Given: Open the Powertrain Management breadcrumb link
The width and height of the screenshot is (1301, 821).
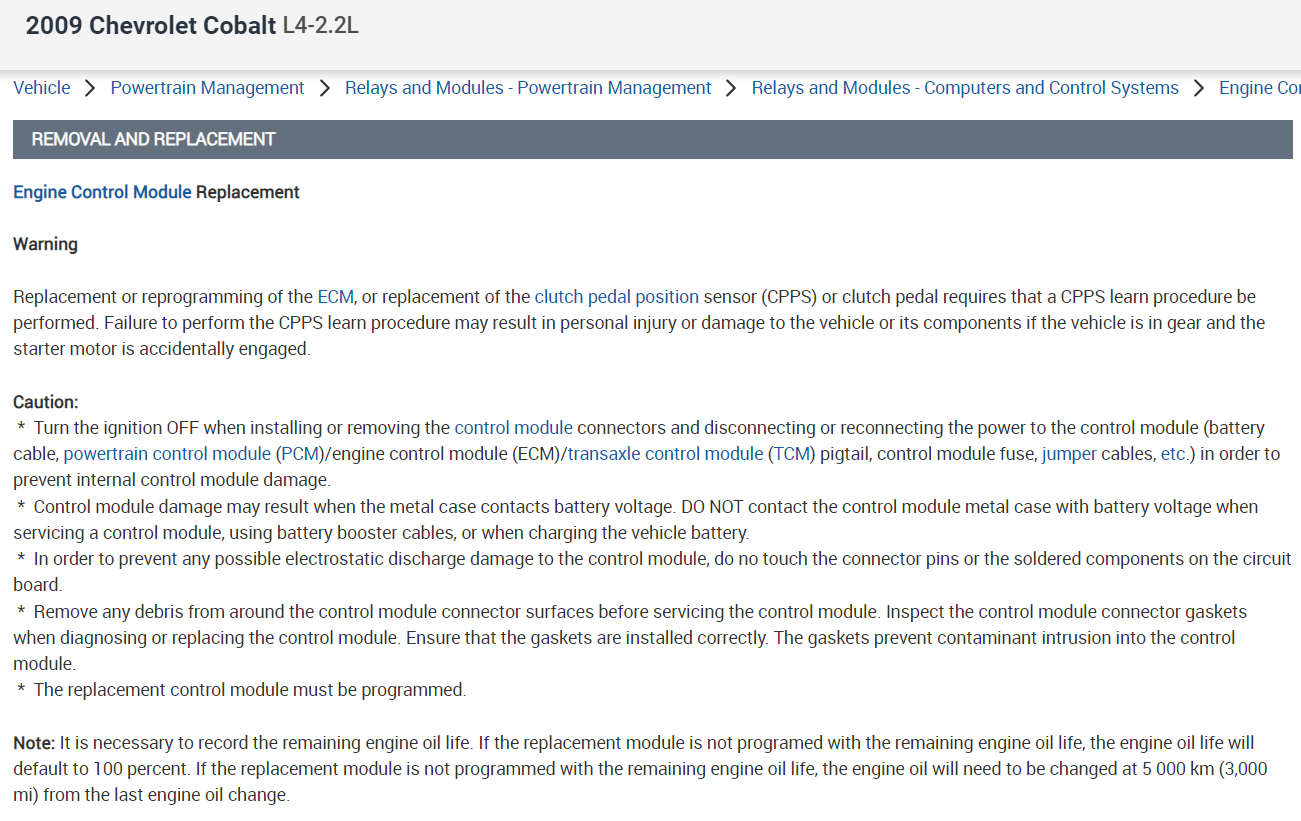Looking at the screenshot, I should 207,88.
